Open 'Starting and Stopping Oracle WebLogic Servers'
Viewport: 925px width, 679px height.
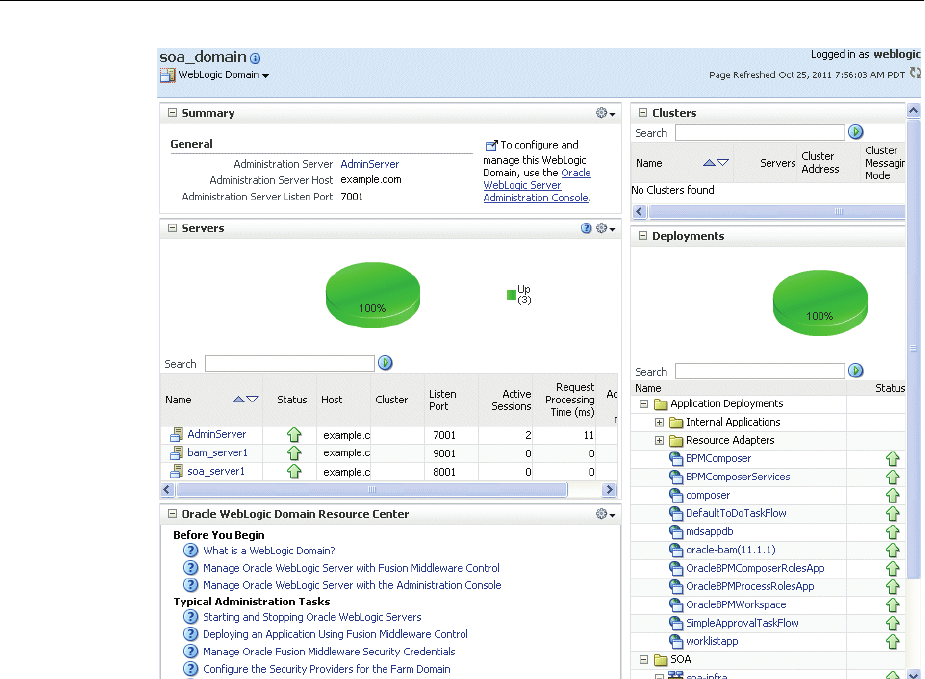(312, 617)
